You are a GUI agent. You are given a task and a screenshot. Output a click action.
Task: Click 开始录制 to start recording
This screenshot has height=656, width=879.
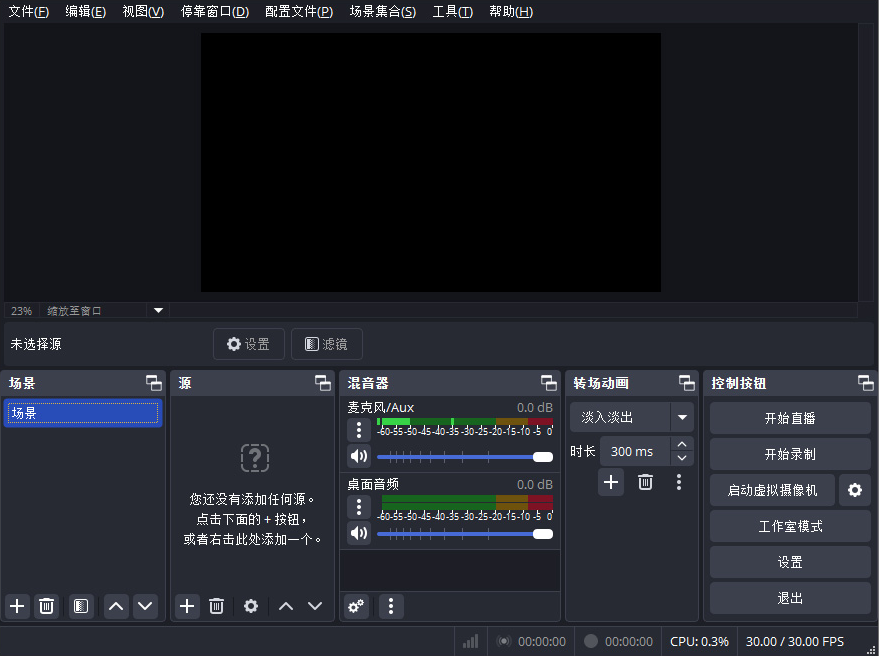[x=789, y=453]
